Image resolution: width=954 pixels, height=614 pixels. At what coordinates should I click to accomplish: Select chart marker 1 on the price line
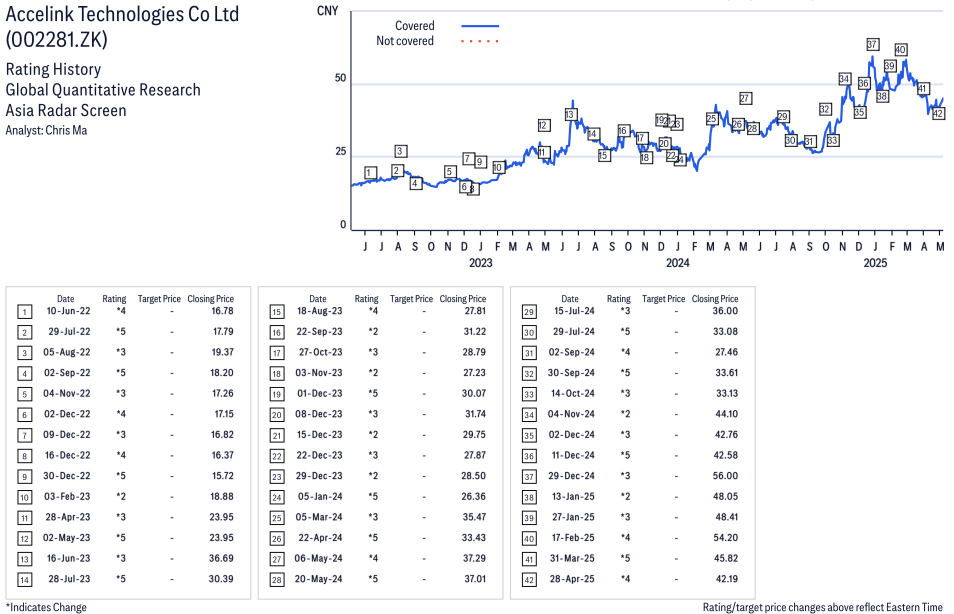tap(371, 172)
